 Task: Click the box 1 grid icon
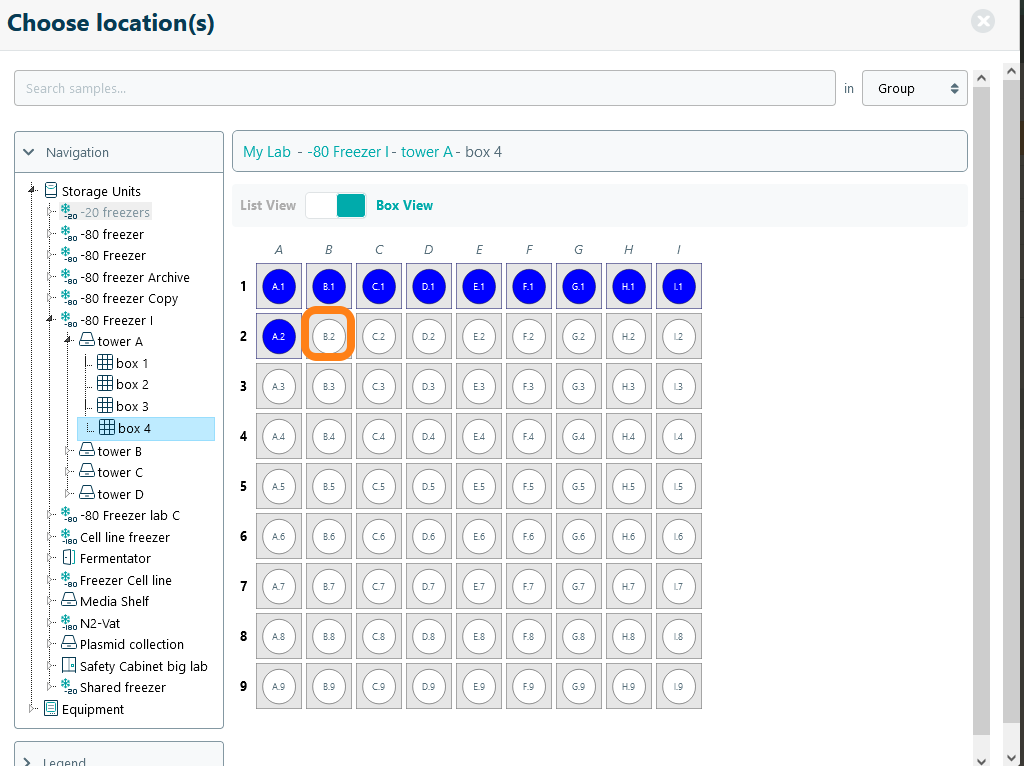click(105, 363)
